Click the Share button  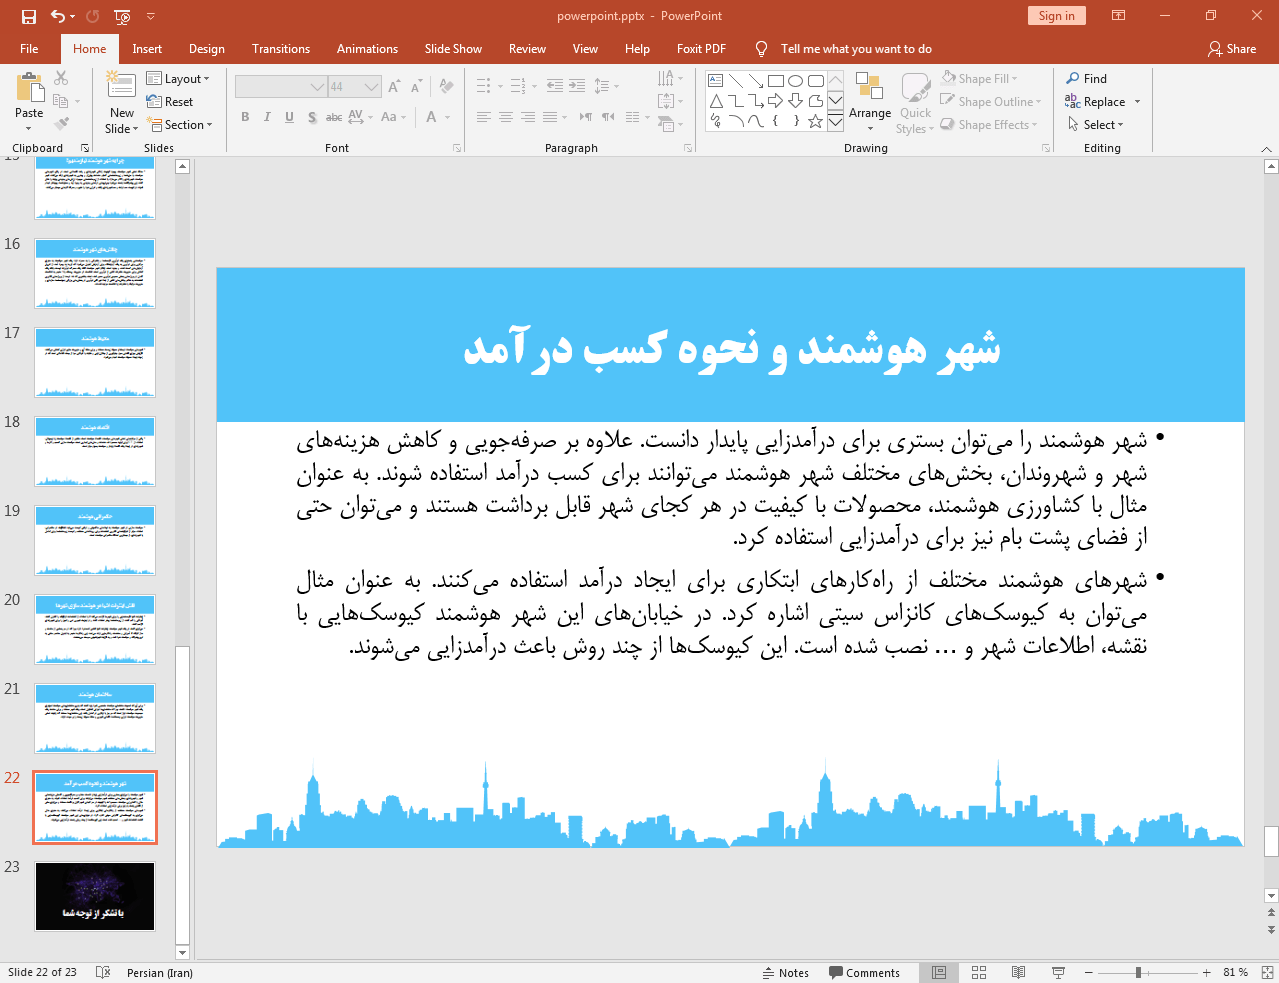[1232, 49]
